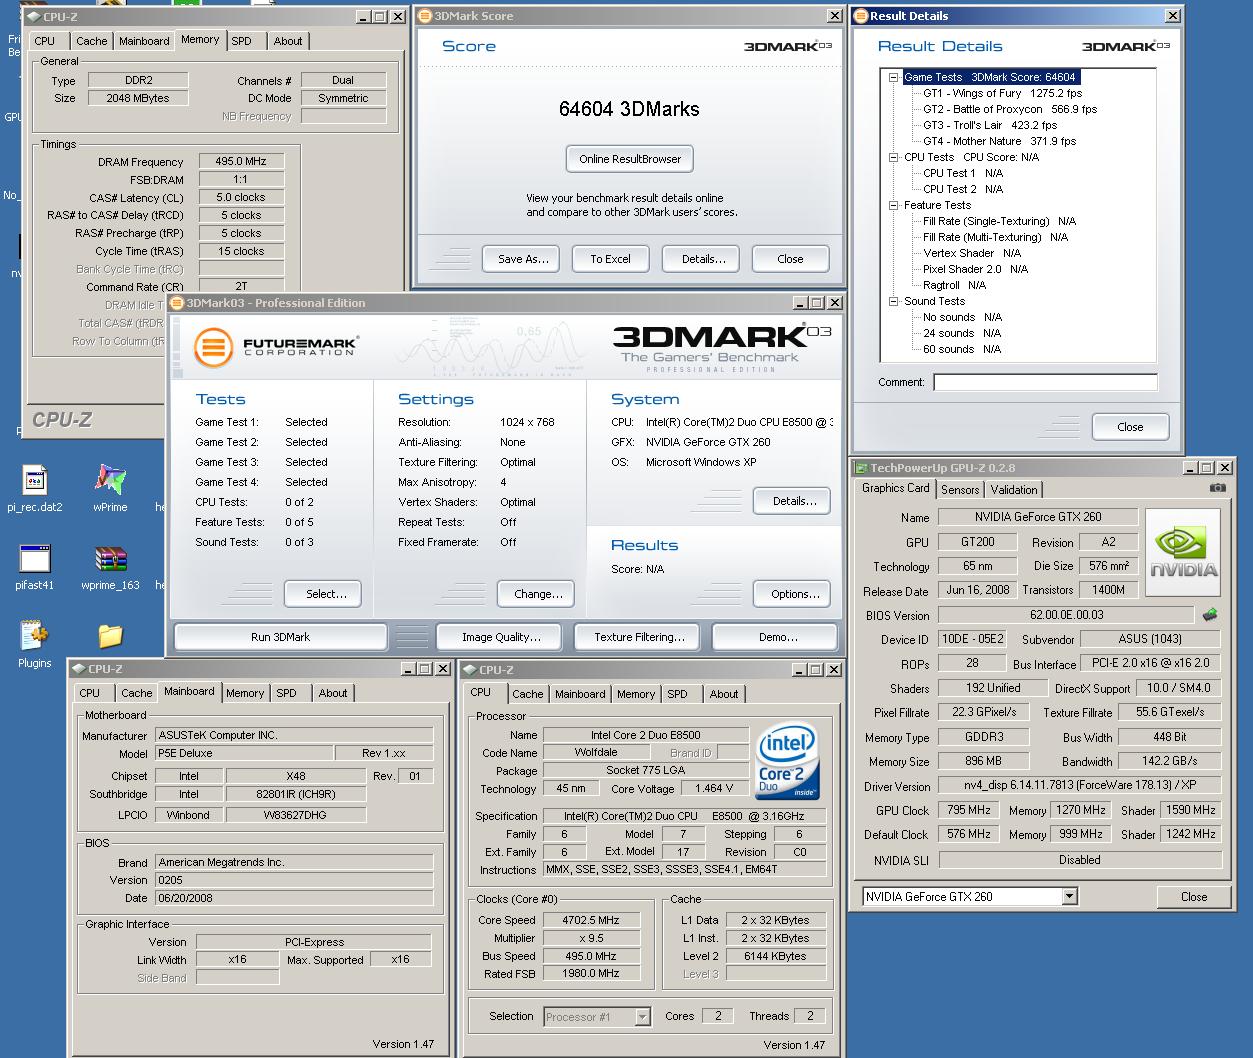Open the pi_rec.dat2 desktop file icon
This screenshot has height=1058, width=1253.
point(34,481)
